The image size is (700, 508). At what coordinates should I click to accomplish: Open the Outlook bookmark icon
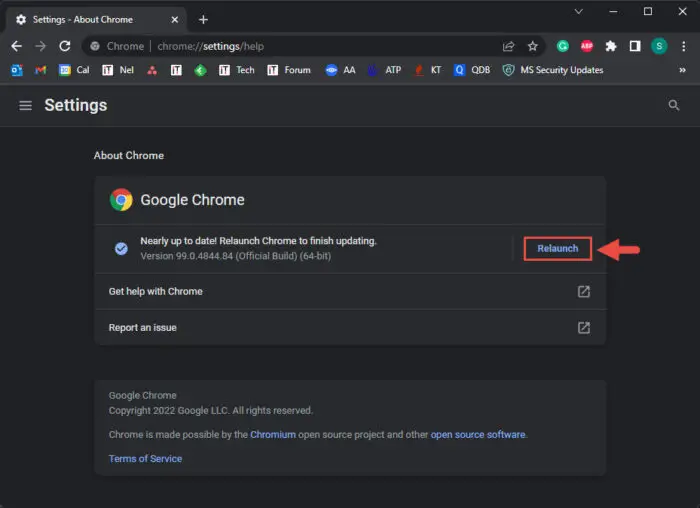(x=17, y=70)
